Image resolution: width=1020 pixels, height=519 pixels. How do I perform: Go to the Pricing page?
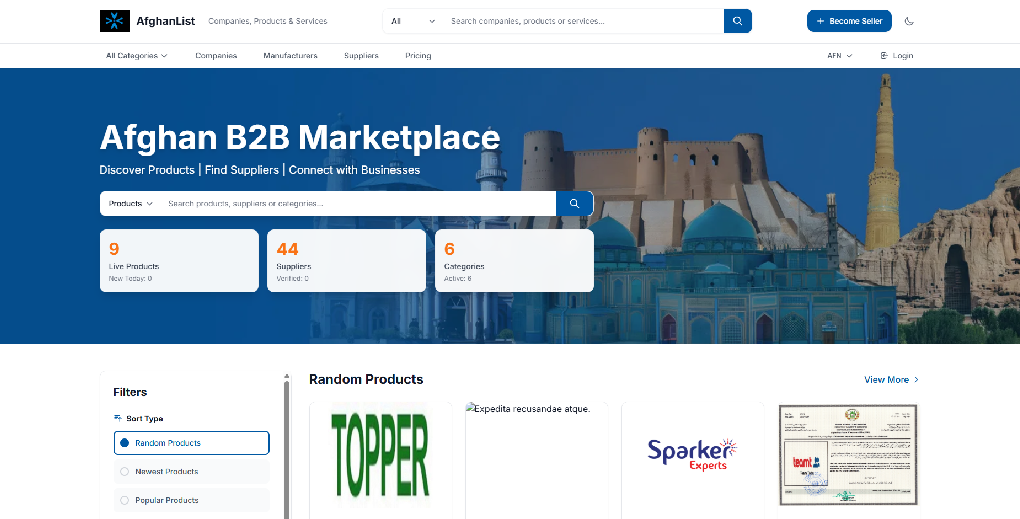tap(418, 56)
